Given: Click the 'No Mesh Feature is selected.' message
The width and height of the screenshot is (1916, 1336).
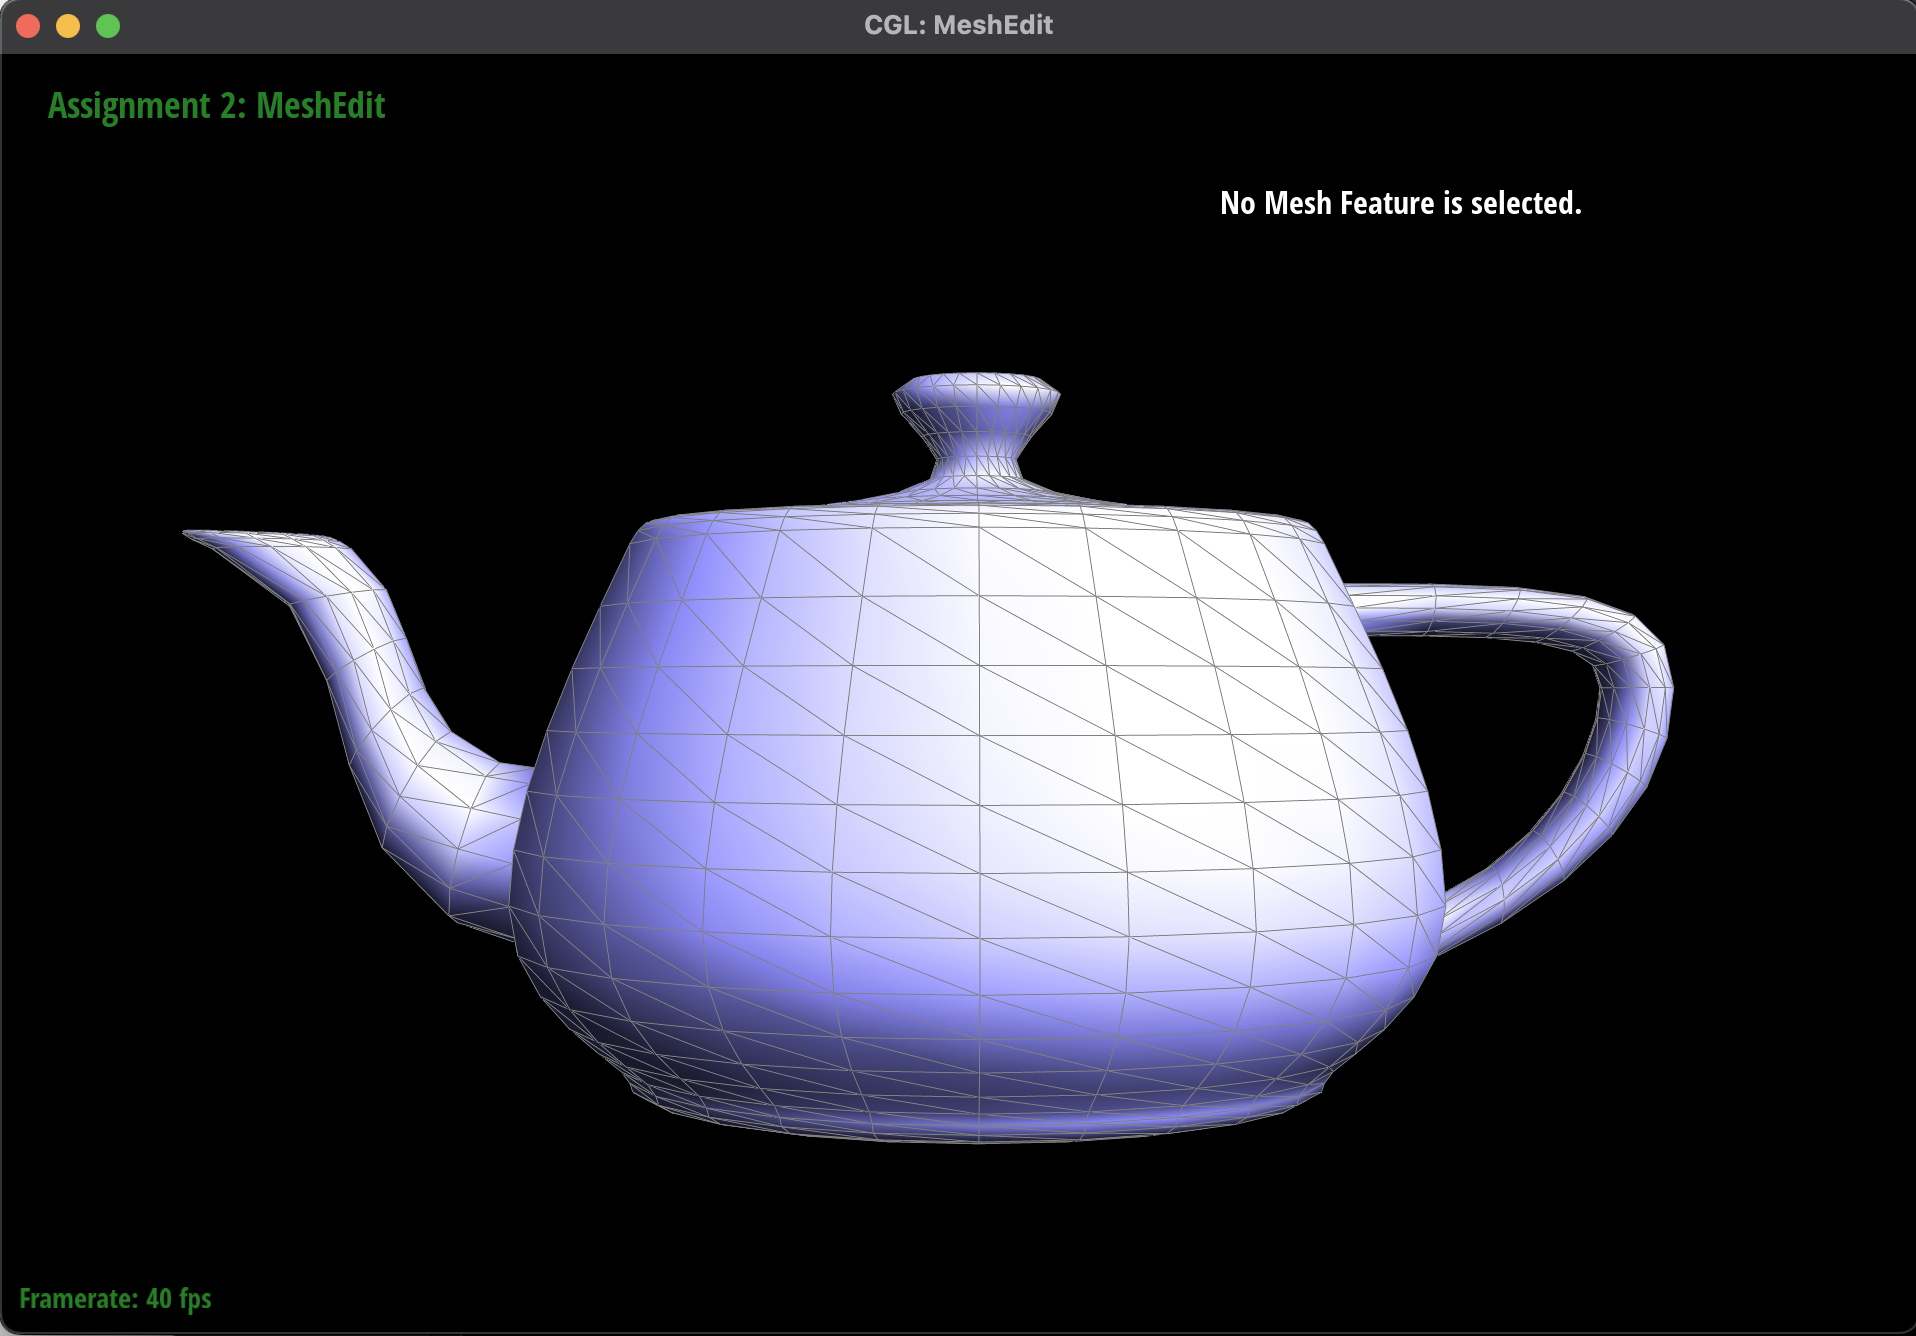Looking at the screenshot, I should pos(1400,203).
